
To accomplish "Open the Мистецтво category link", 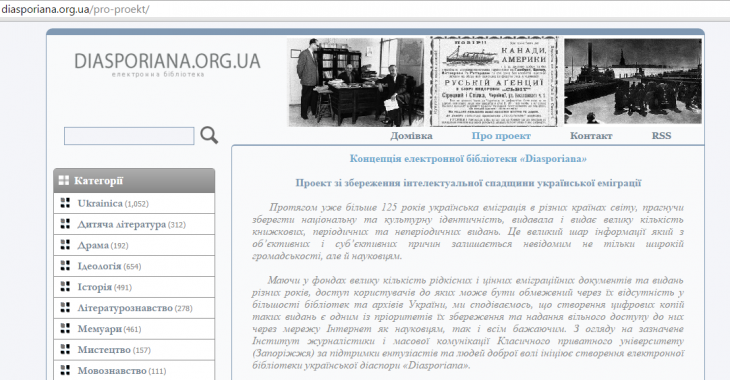I will [x=104, y=350].
